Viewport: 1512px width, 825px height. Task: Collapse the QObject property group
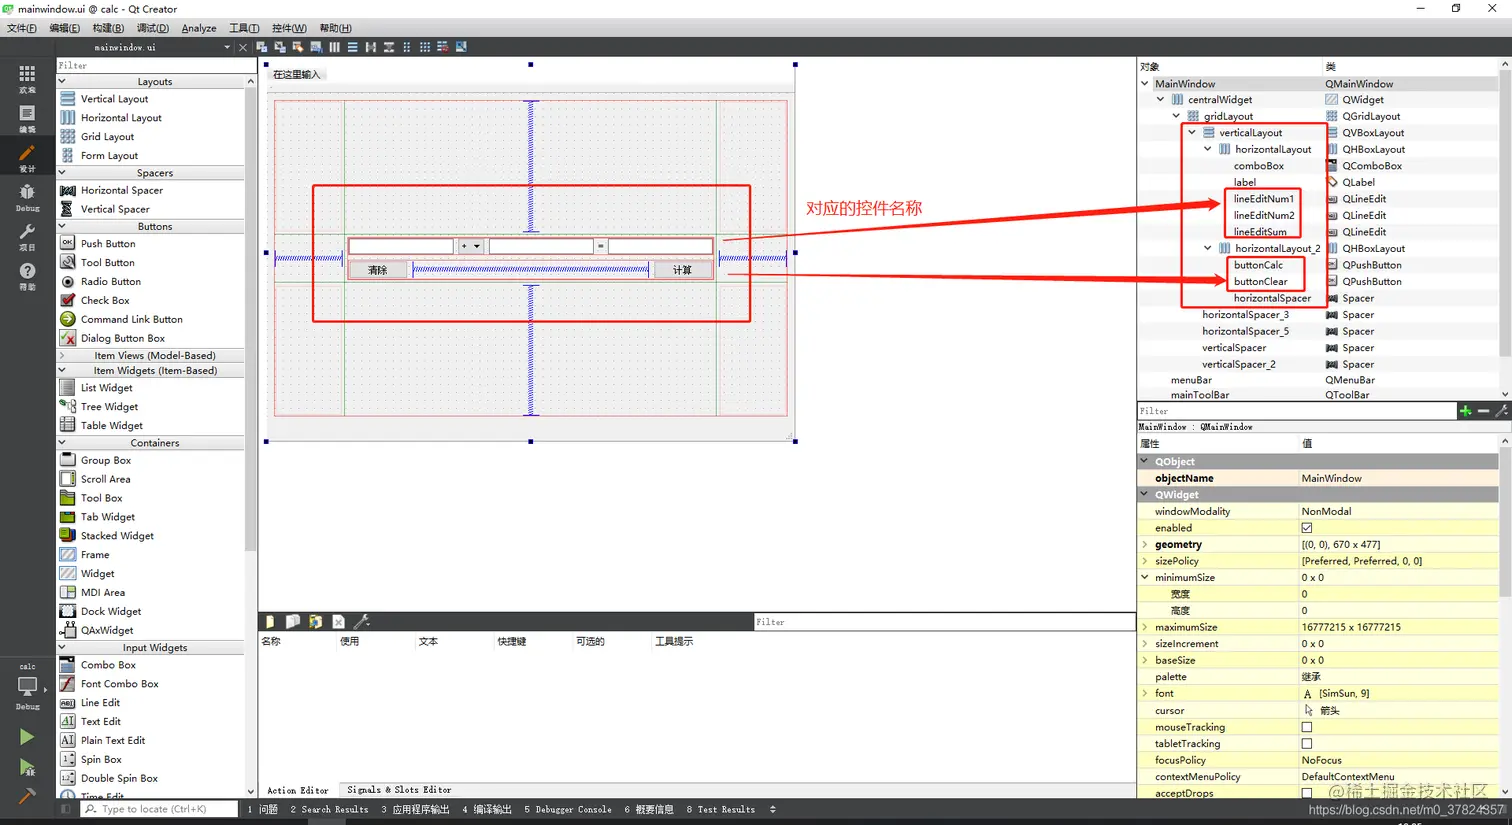tap(1145, 461)
